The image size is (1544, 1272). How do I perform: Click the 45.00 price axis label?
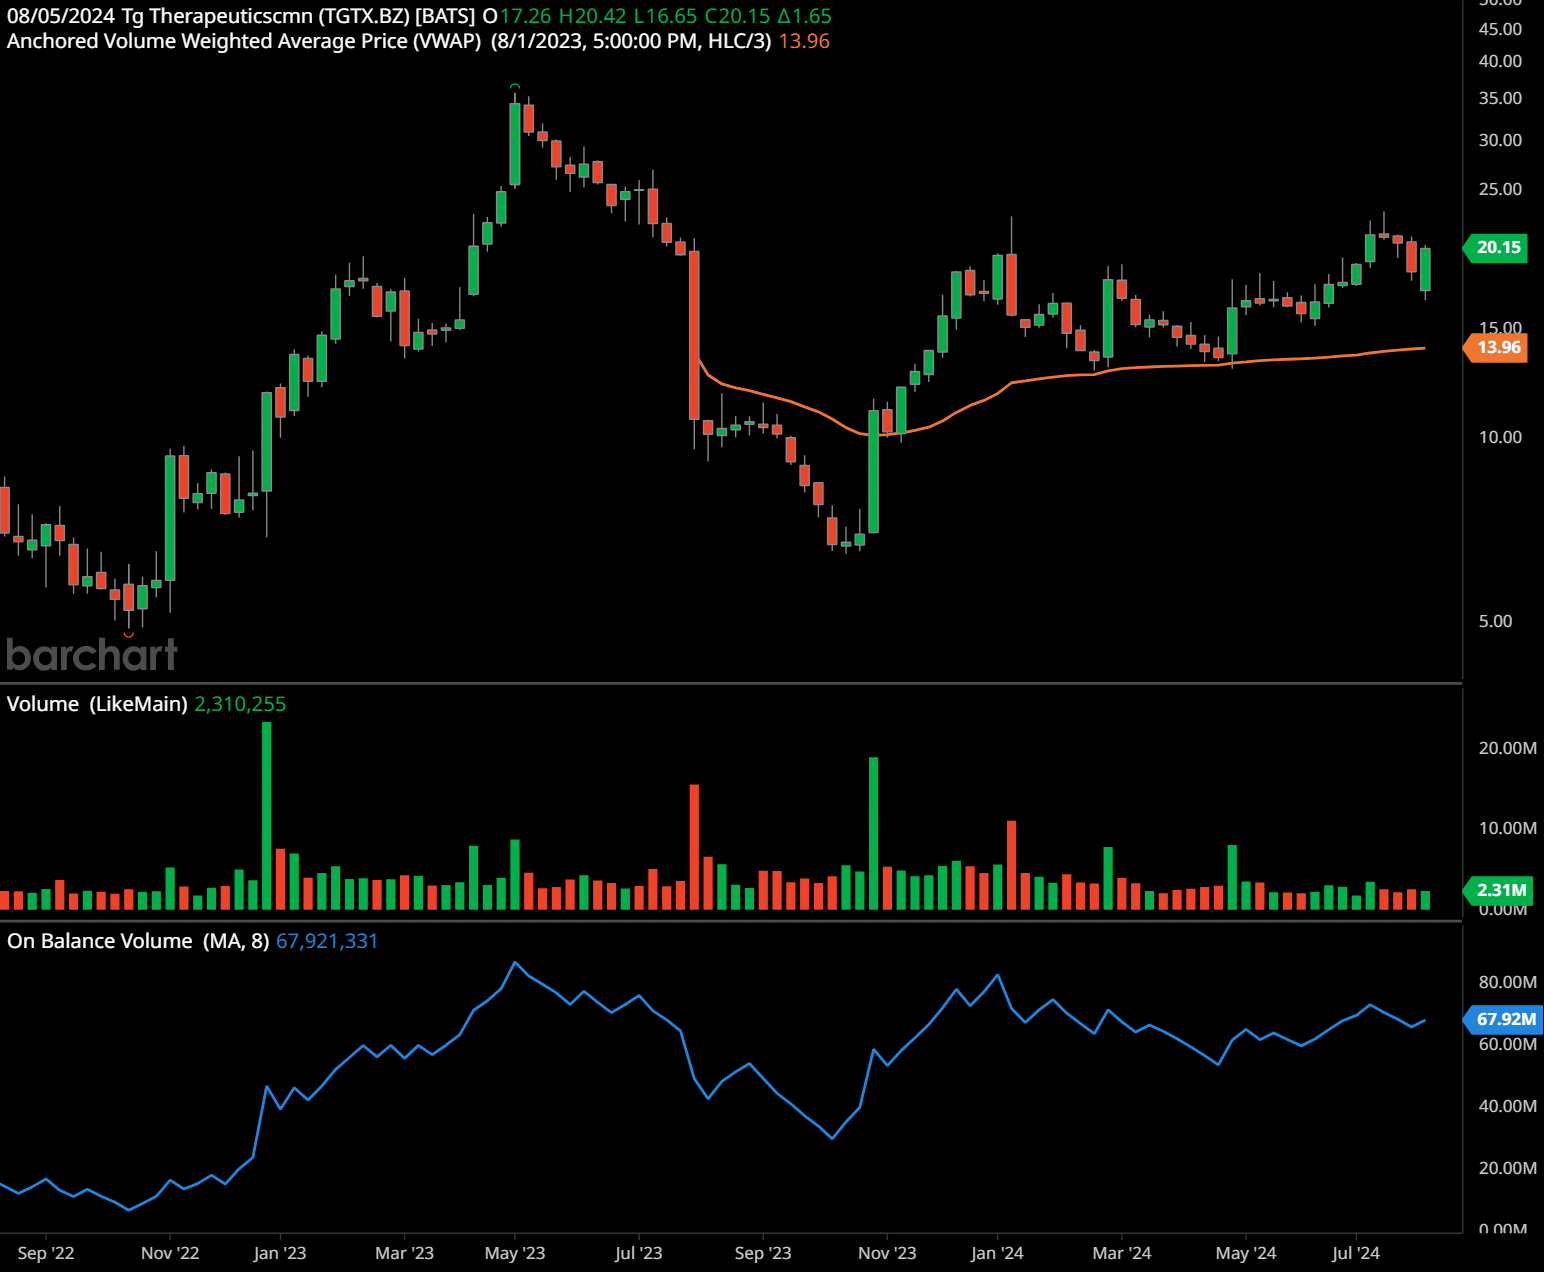click(1500, 29)
